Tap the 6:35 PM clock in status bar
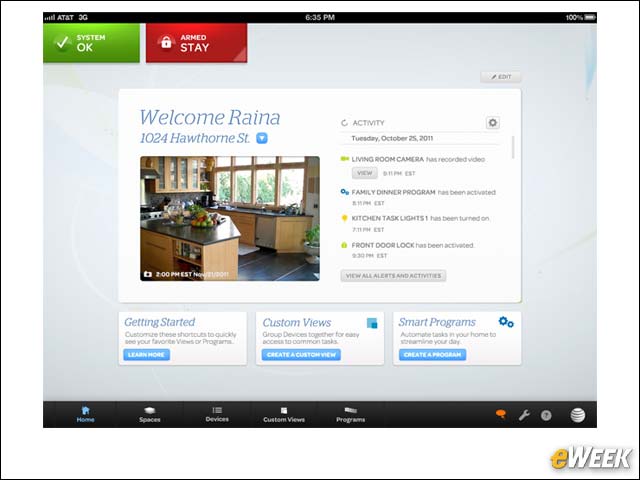 [x=320, y=17]
